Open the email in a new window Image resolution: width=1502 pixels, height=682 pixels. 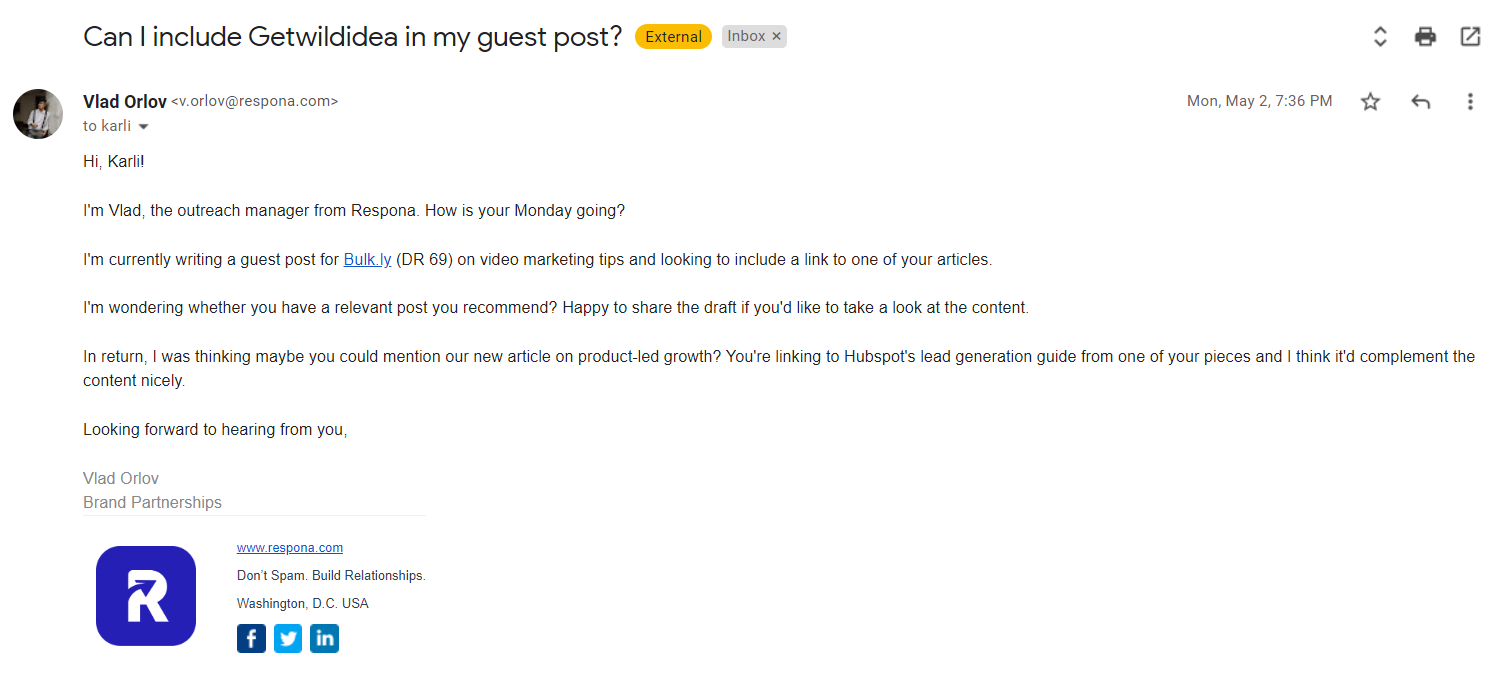click(1470, 37)
